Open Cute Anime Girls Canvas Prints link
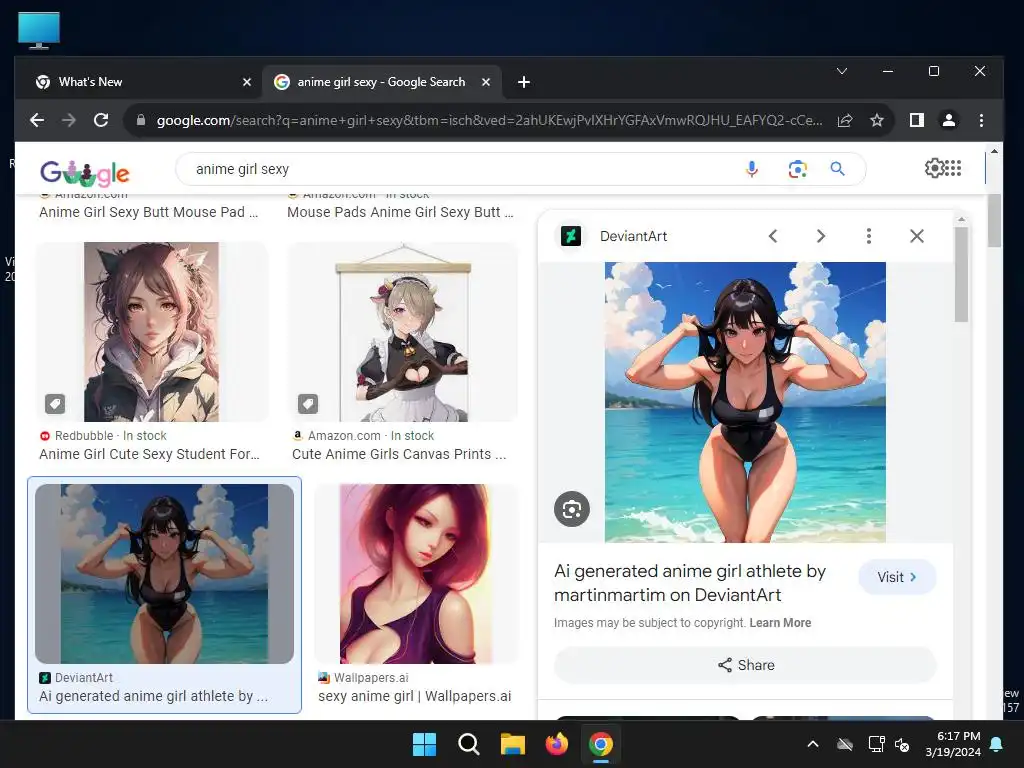Viewport: 1024px width, 768px height. click(399, 454)
